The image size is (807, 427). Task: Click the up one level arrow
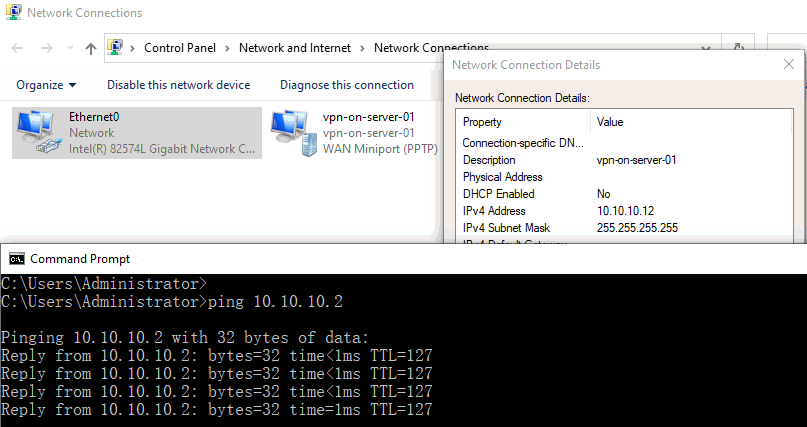(x=91, y=48)
